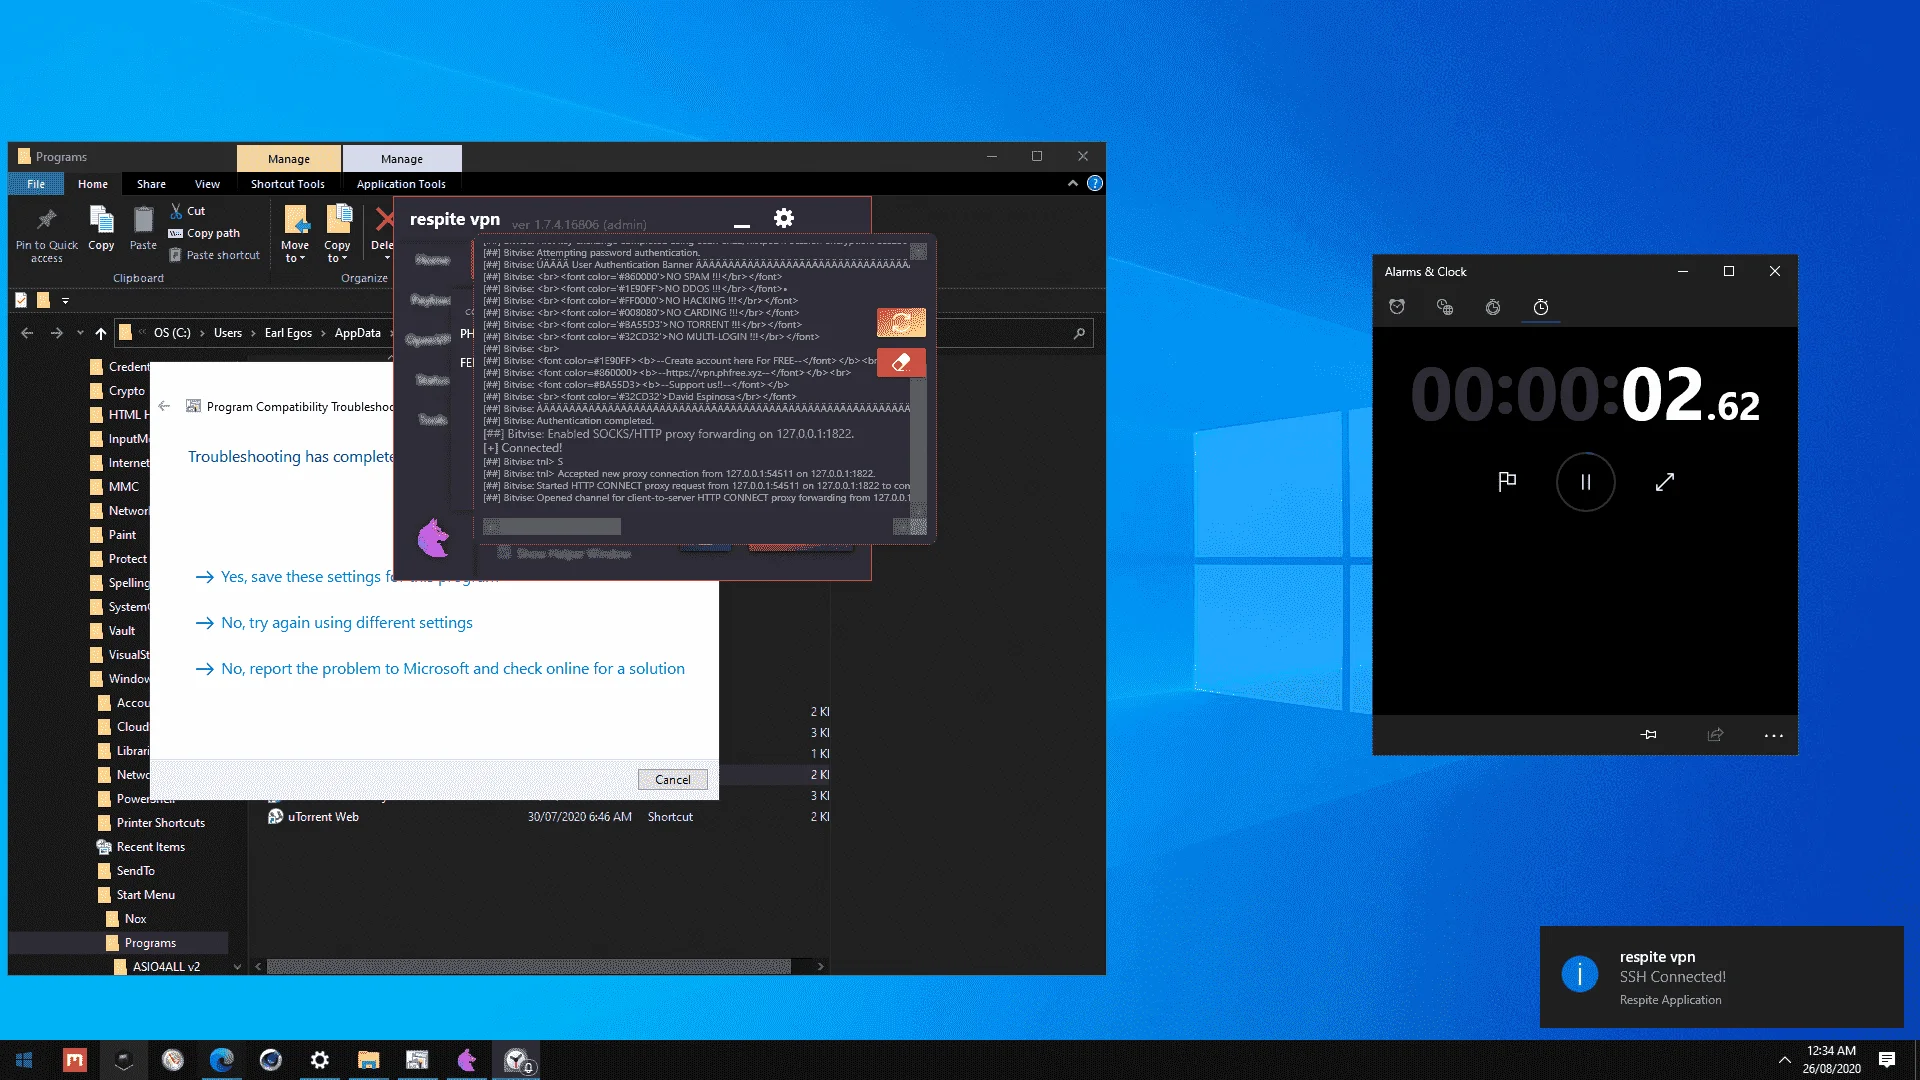Select Stopwatch tab icon
The image size is (1920, 1080).
click(x=1541, y=307)
